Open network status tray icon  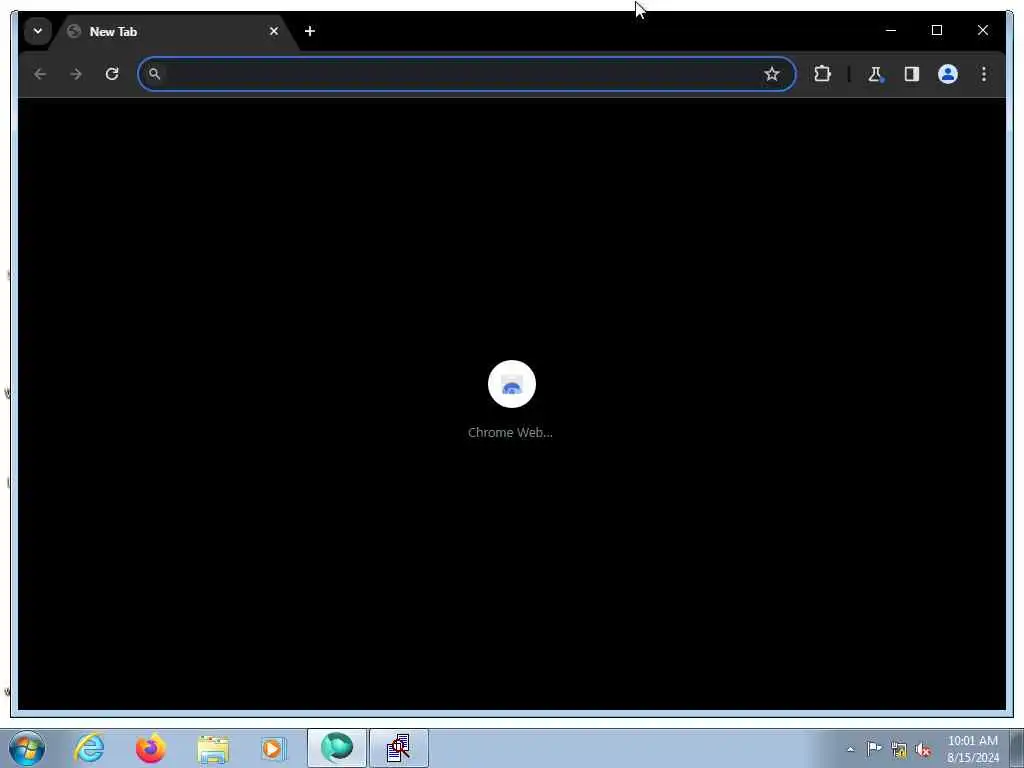click(899, 750)
